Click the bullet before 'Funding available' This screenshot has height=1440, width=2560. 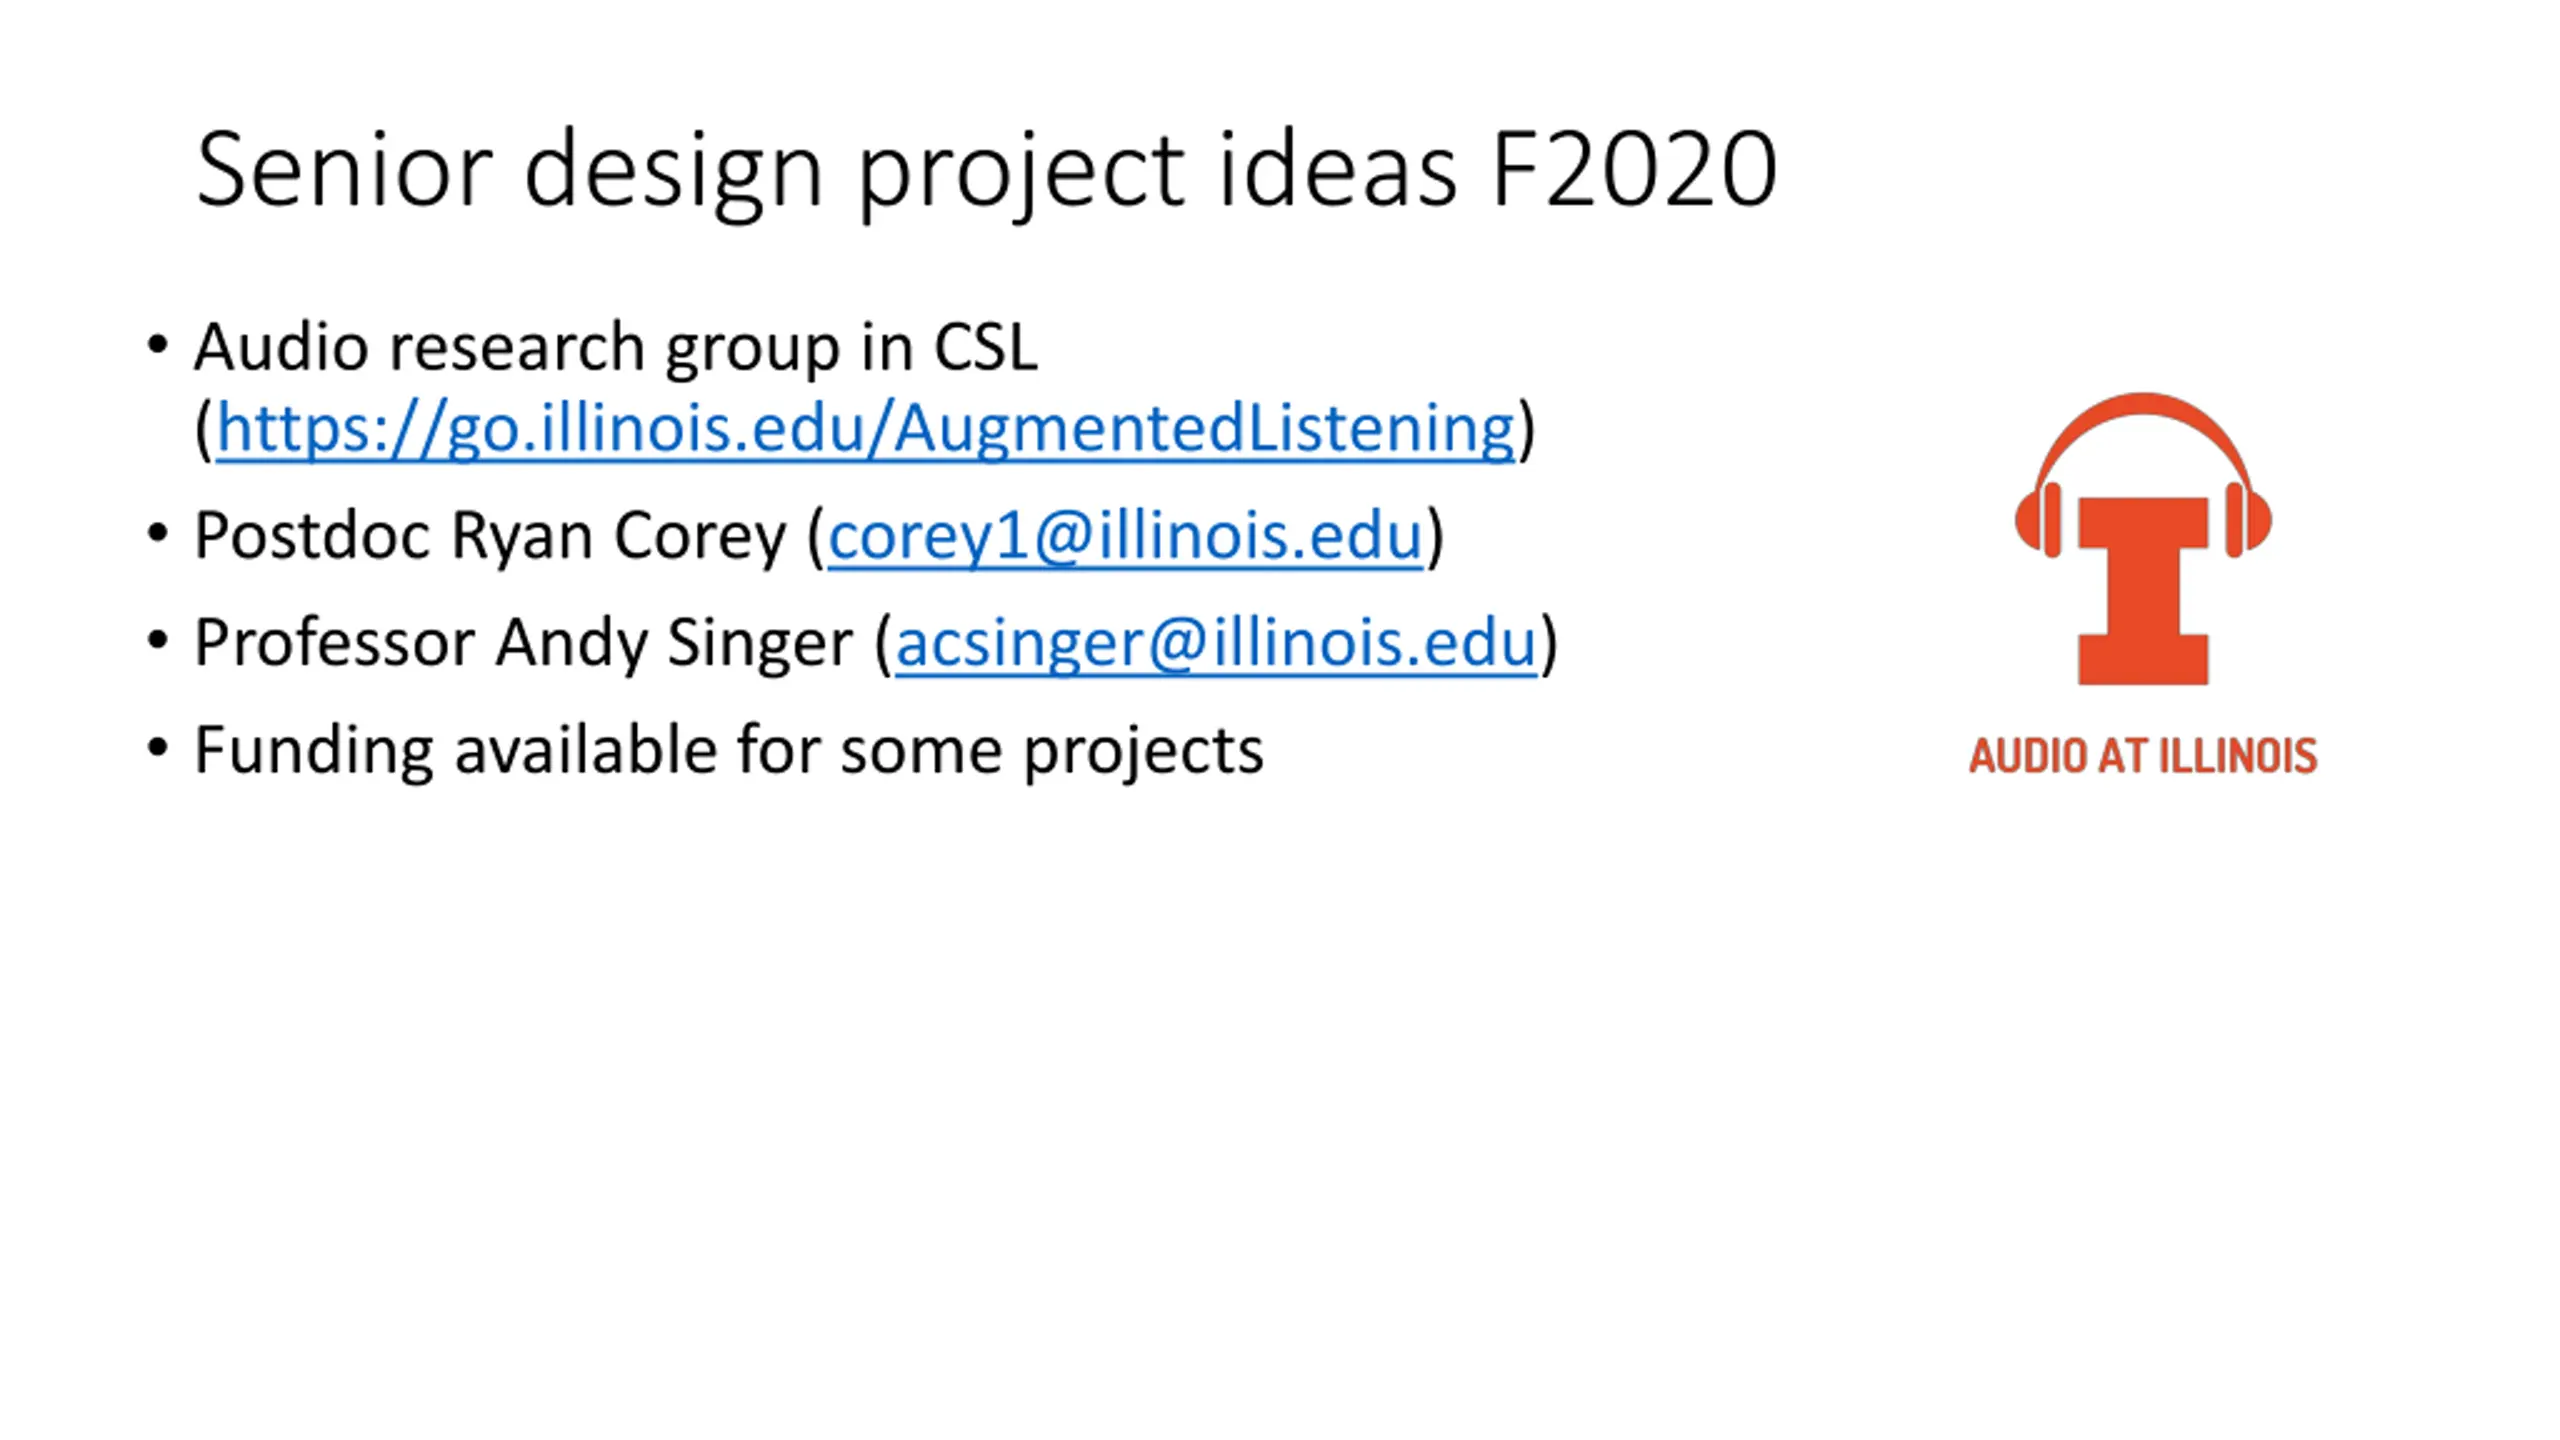[x=157, y=748]
